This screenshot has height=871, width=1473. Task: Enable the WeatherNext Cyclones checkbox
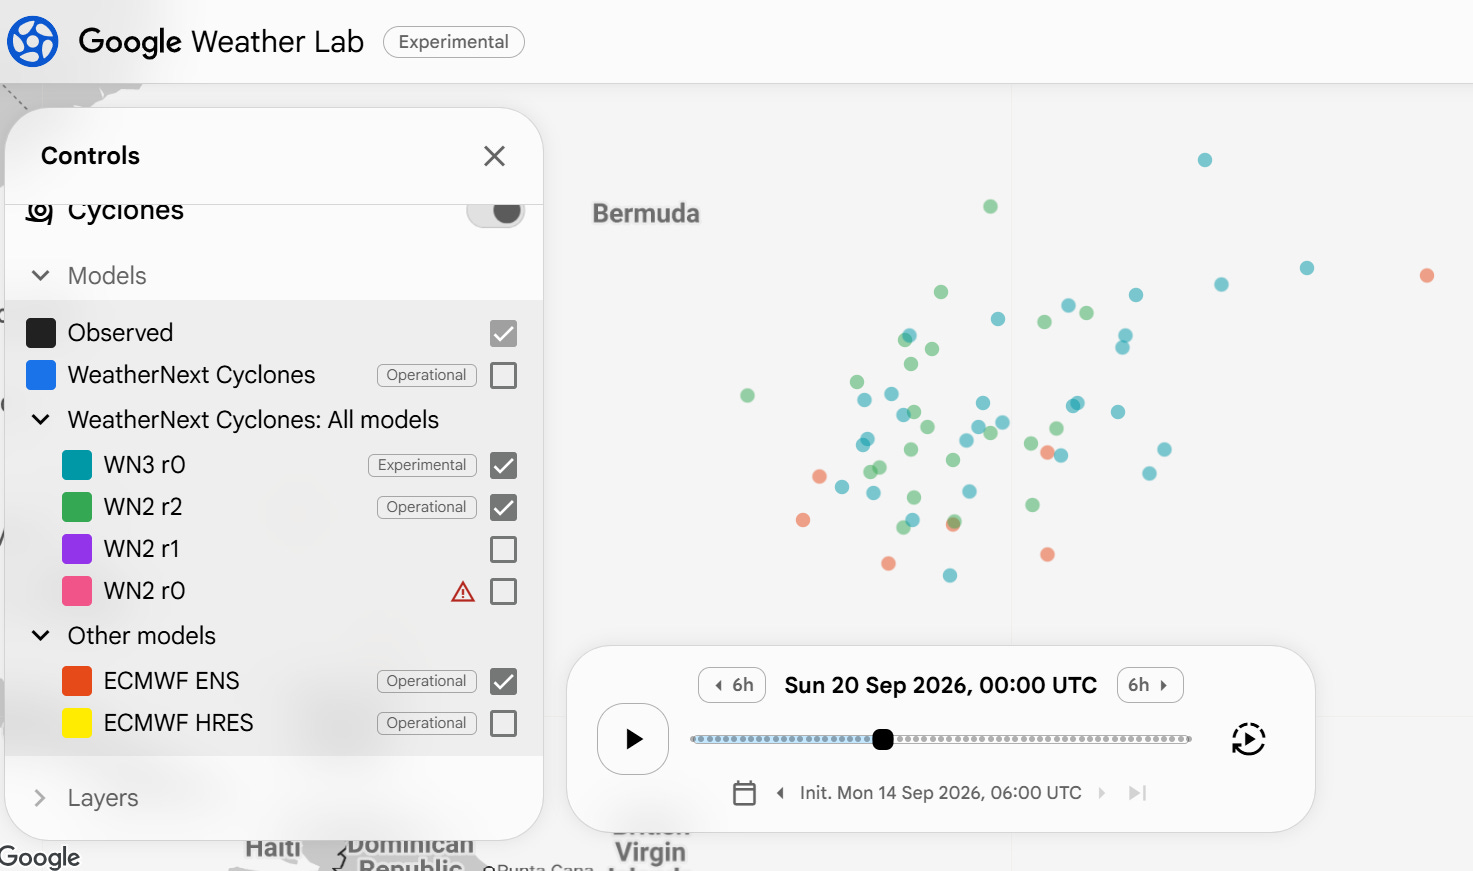[504, 375]
